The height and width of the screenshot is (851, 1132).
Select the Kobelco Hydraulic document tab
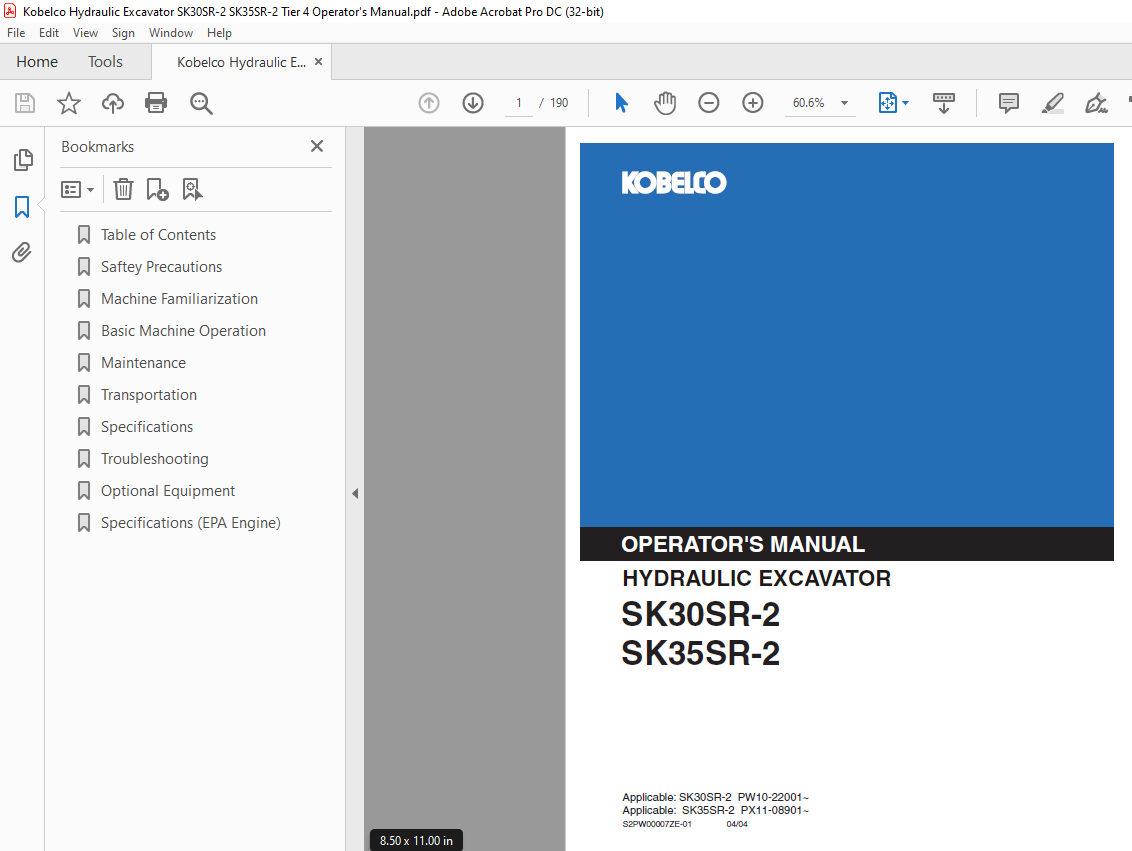[x=241, y=62]
